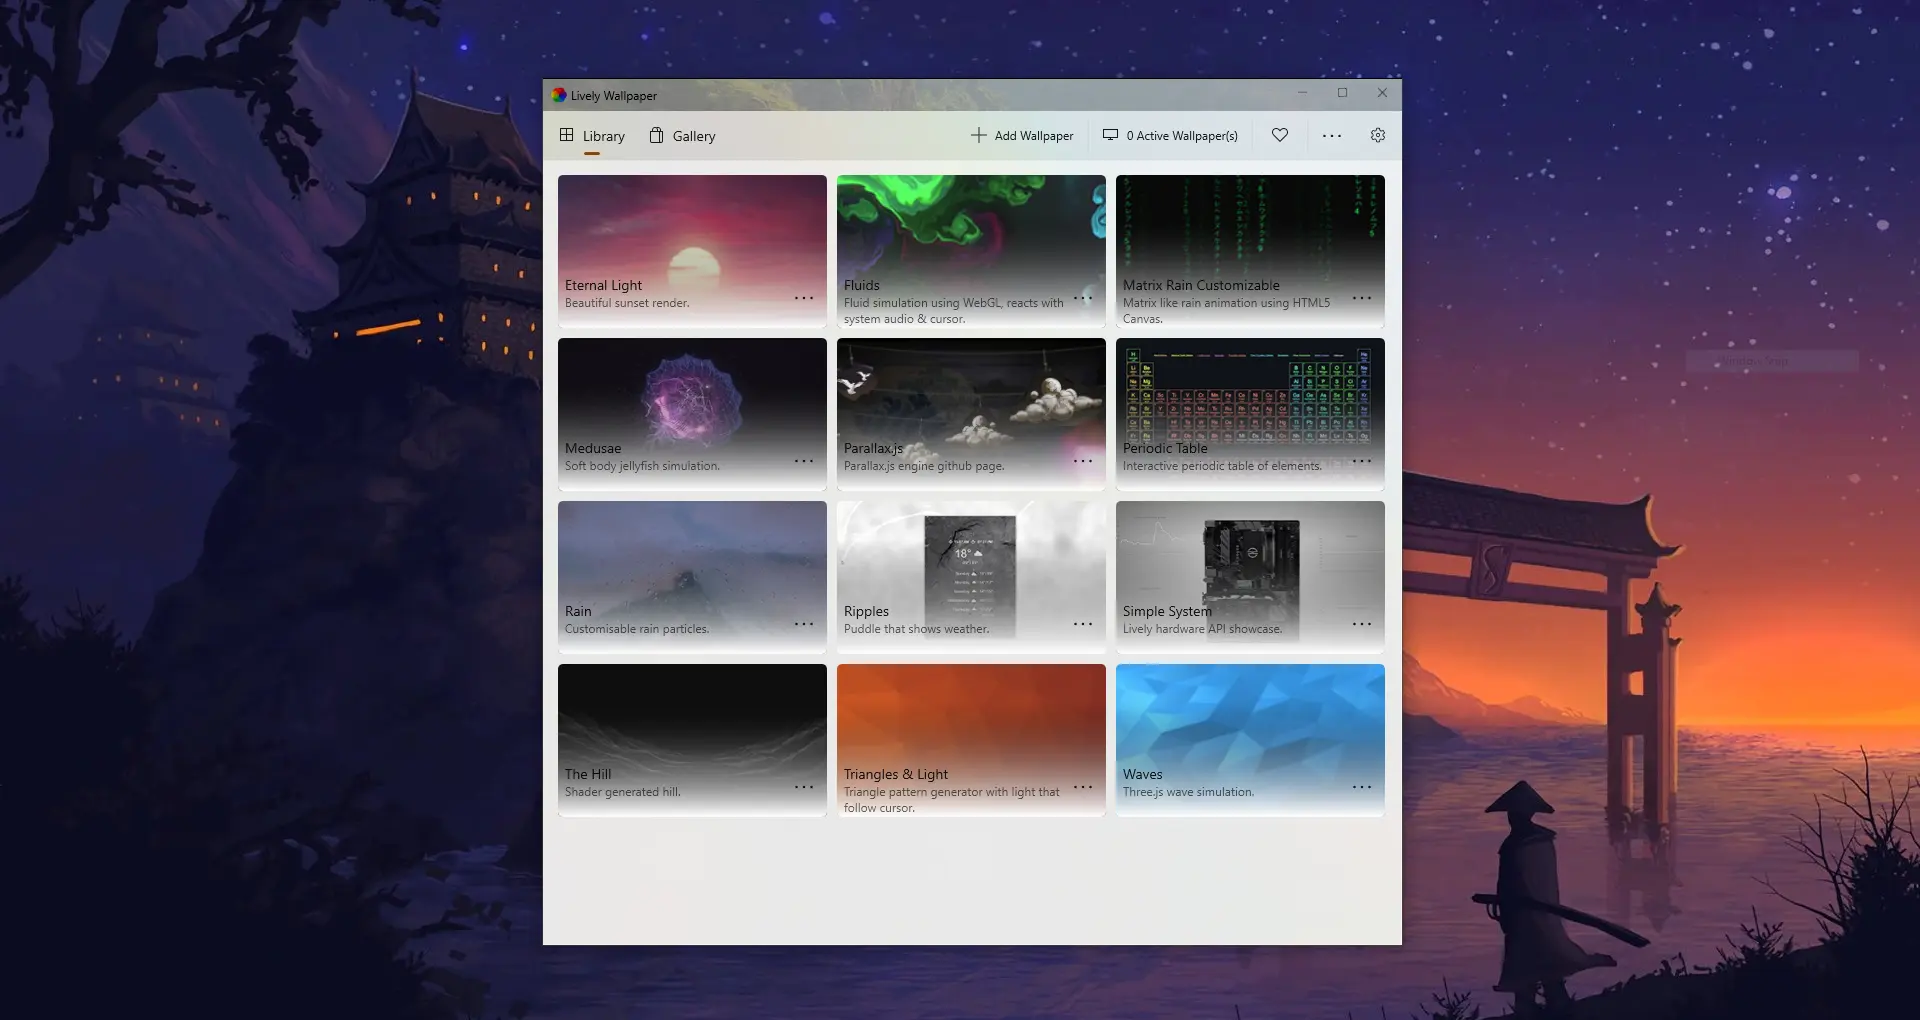Click the Library grid icon

567,135
